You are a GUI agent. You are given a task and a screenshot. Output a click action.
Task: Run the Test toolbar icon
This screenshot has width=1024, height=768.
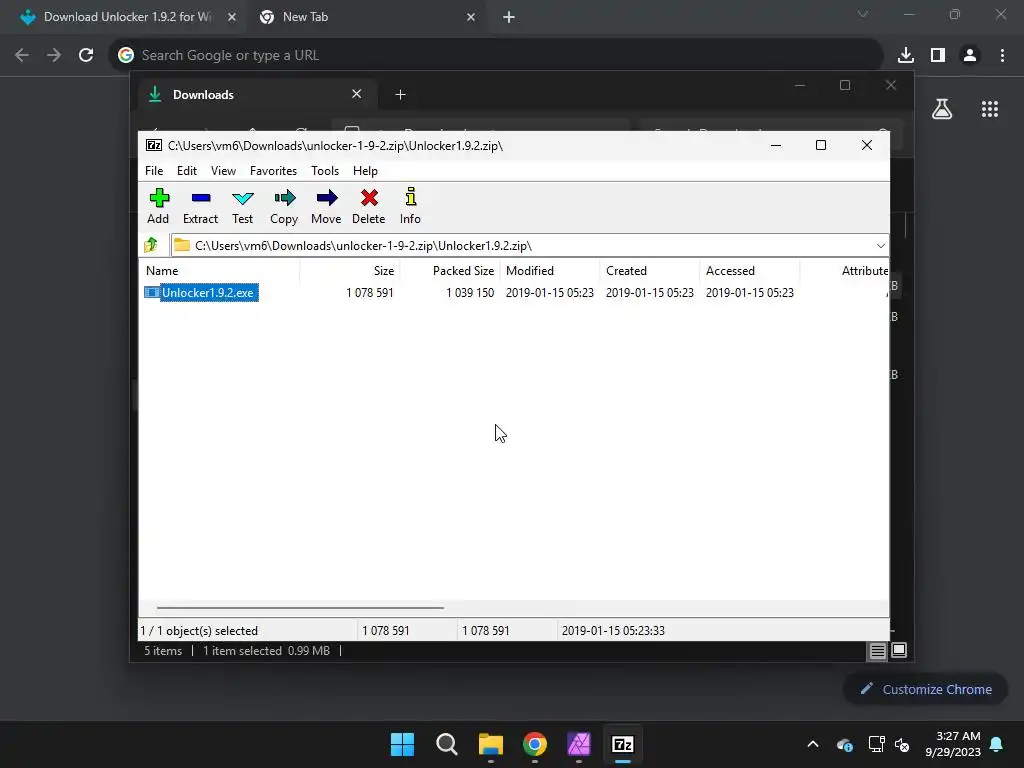(242, 206)
